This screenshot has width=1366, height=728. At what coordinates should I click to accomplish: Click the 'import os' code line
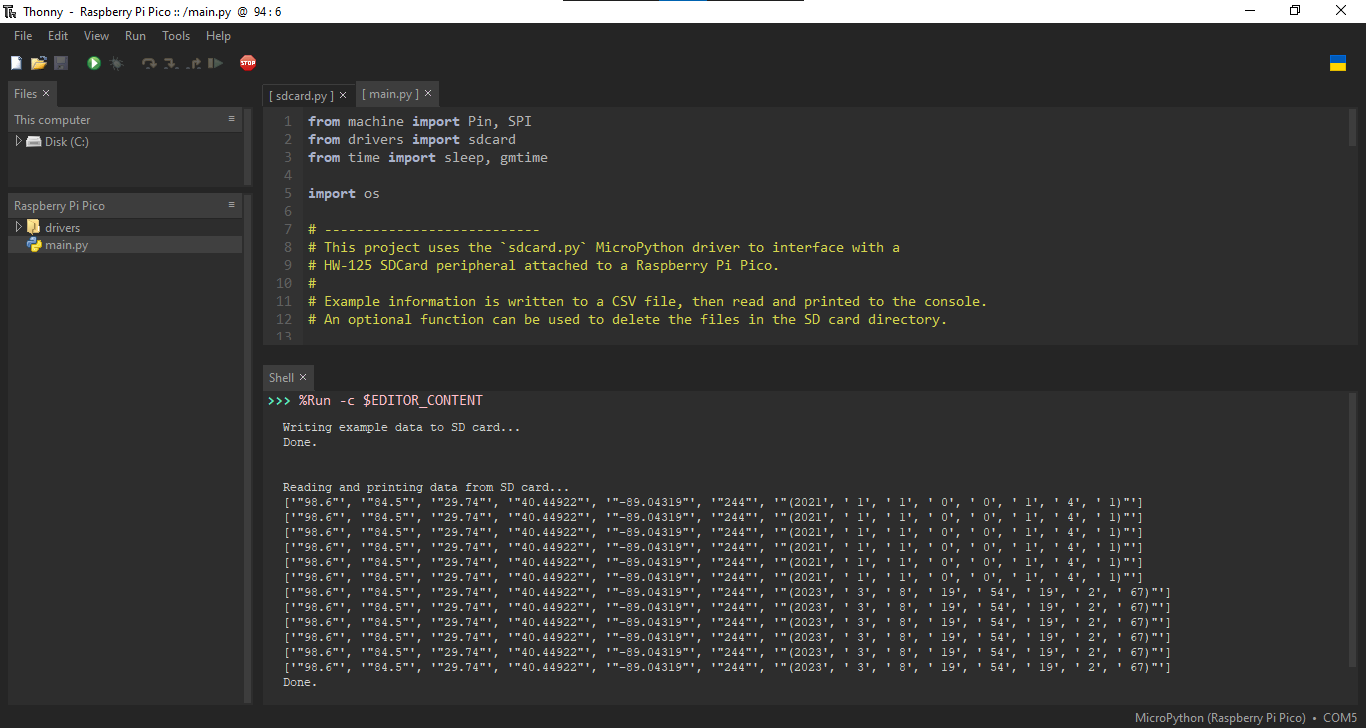click(x=344, y=193)
